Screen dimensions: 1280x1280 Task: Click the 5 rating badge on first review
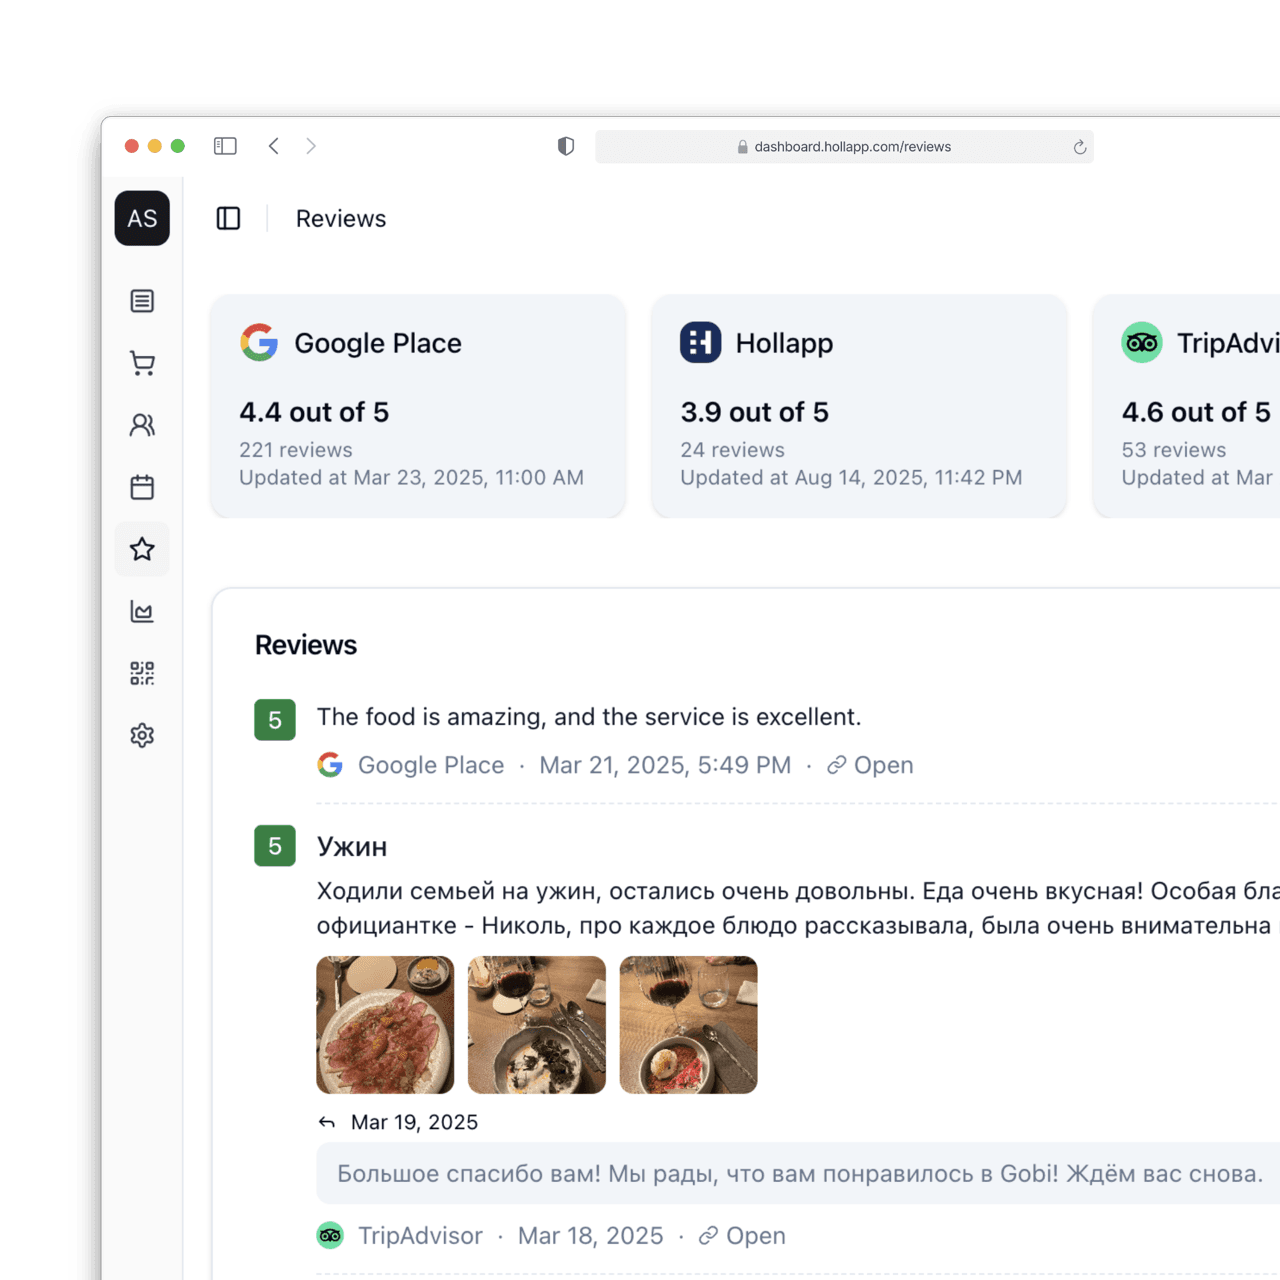point(275,720)
